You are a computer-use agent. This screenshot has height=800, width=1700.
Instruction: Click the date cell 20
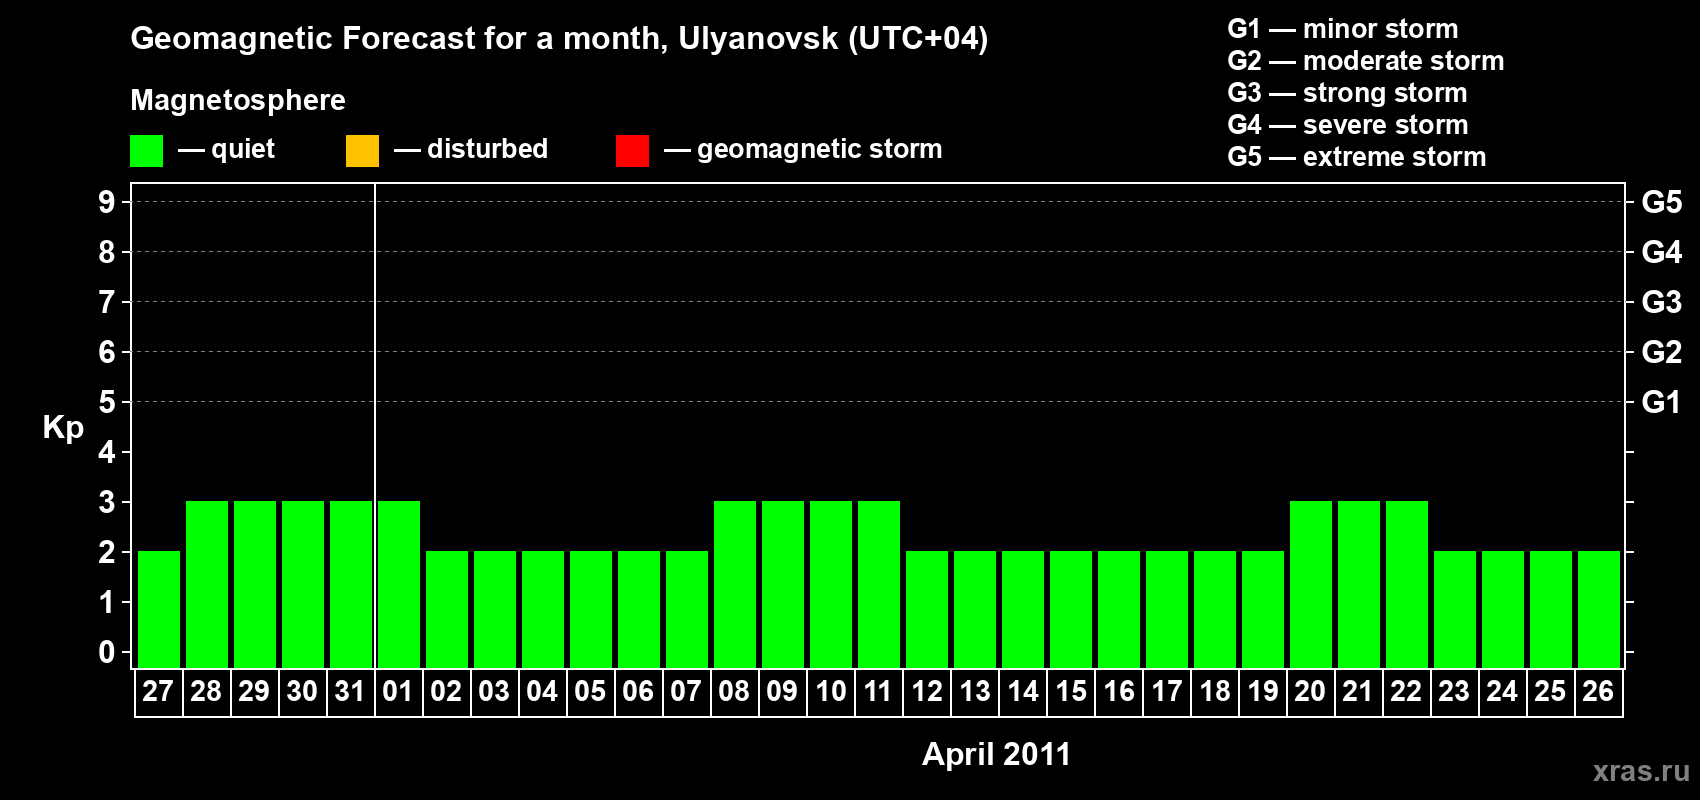(x=1310, y=692)
